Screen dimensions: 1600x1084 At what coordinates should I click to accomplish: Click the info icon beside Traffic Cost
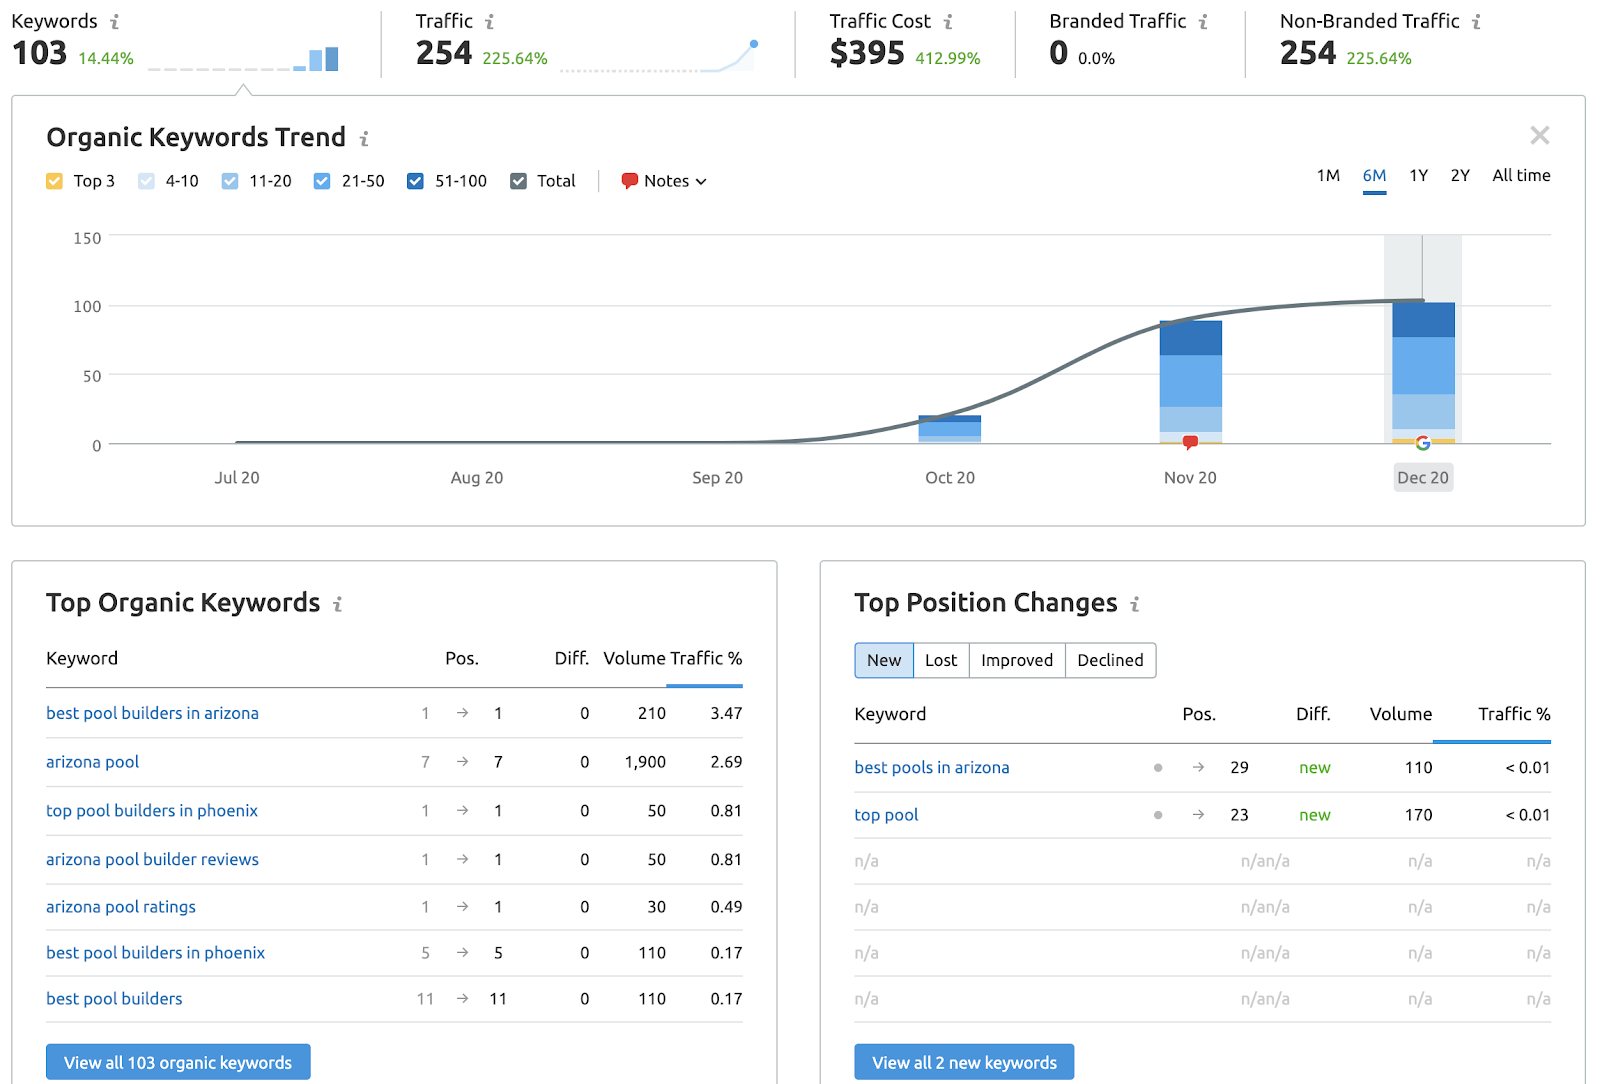click(948, 22)
